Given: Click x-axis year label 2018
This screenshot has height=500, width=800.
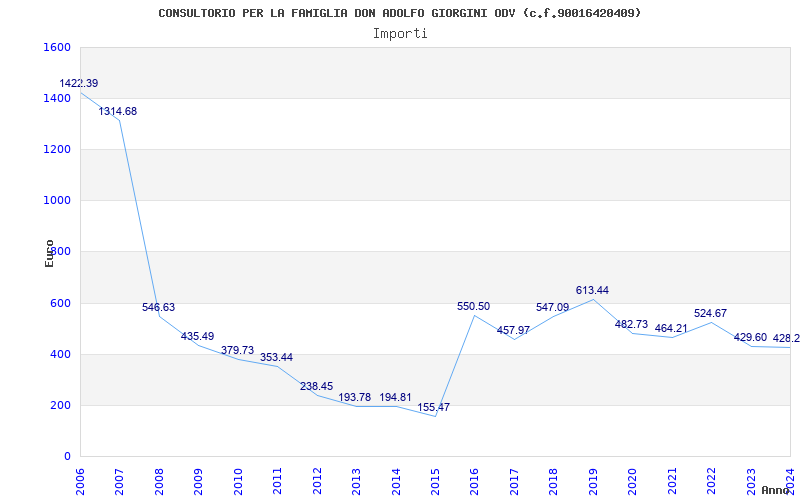Looking at the screenshot, I should pyautogui.click(x=554, y=482).
